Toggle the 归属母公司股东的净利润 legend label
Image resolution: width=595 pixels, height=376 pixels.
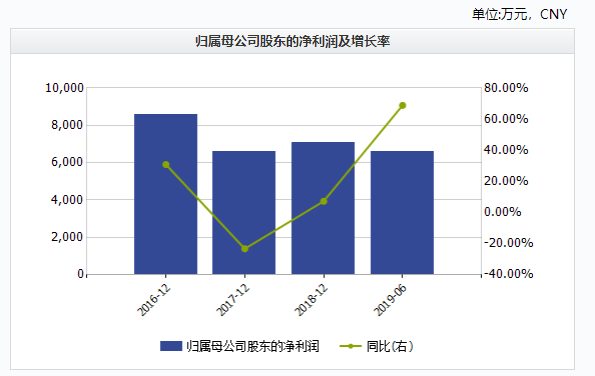[253, 346]
